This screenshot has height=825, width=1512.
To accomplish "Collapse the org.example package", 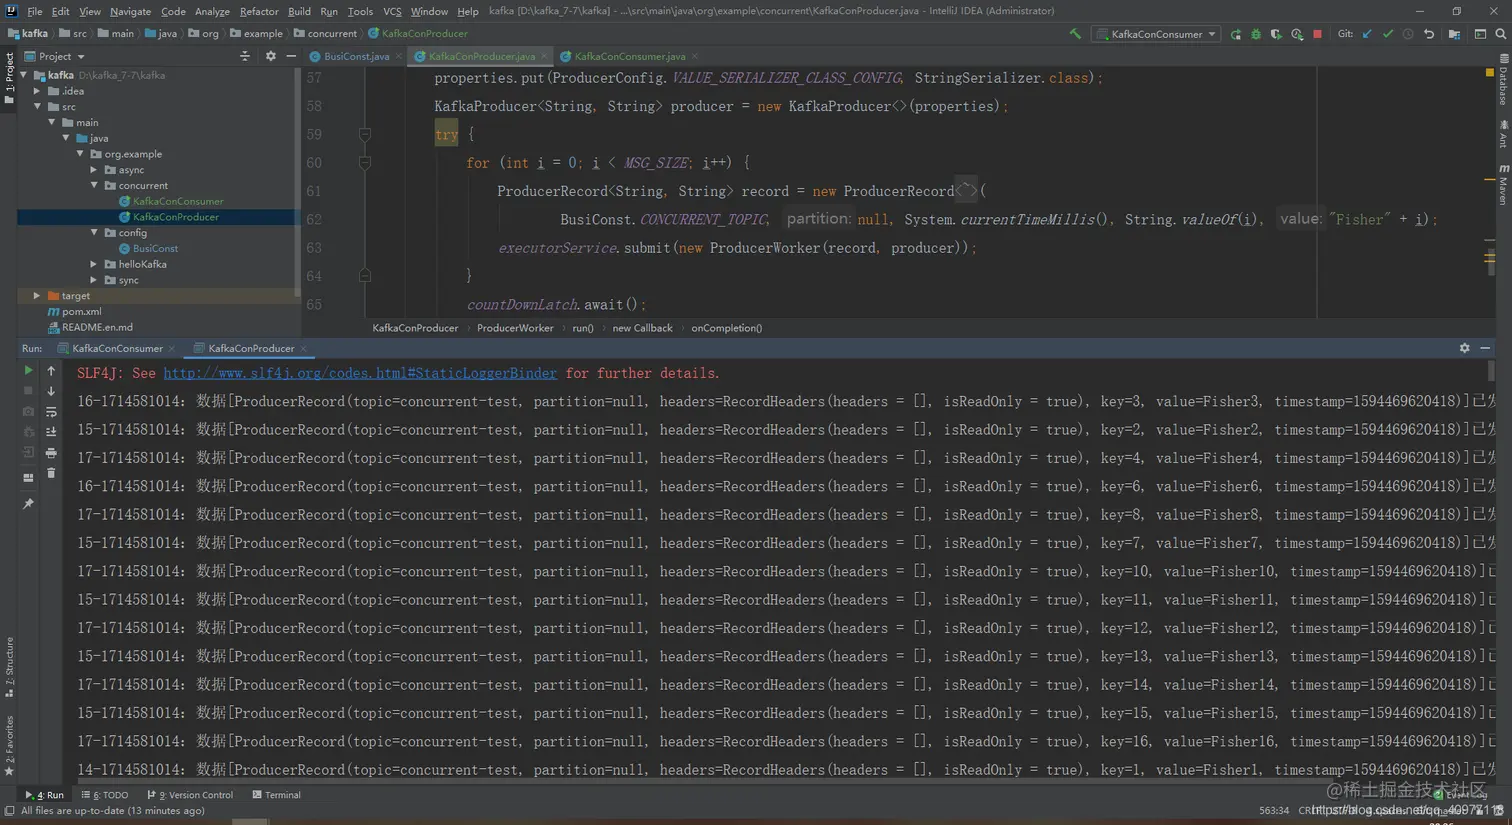I will coord(81,154).
